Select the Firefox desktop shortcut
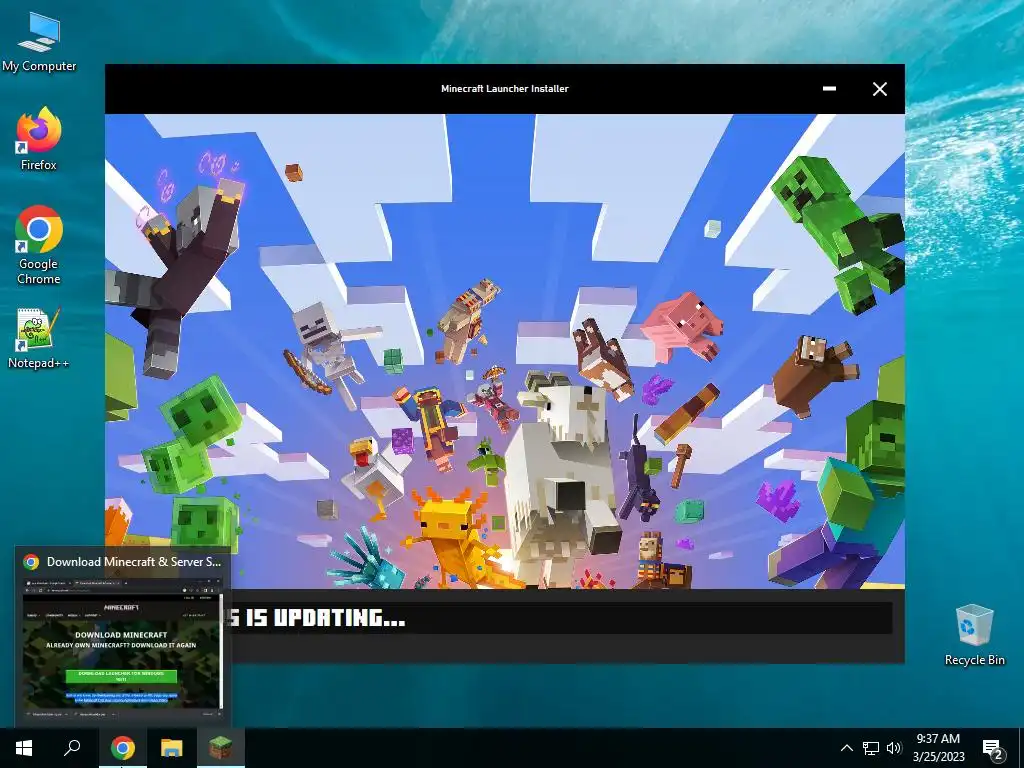Screen dimensions: 1024x768 [x=39, y=139]
